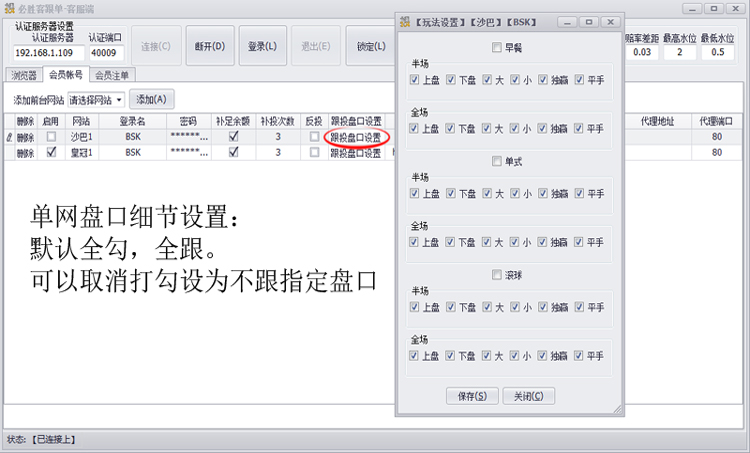
Task: Uncheck 独赢 under 单式 全场
Action: (542, 242)
